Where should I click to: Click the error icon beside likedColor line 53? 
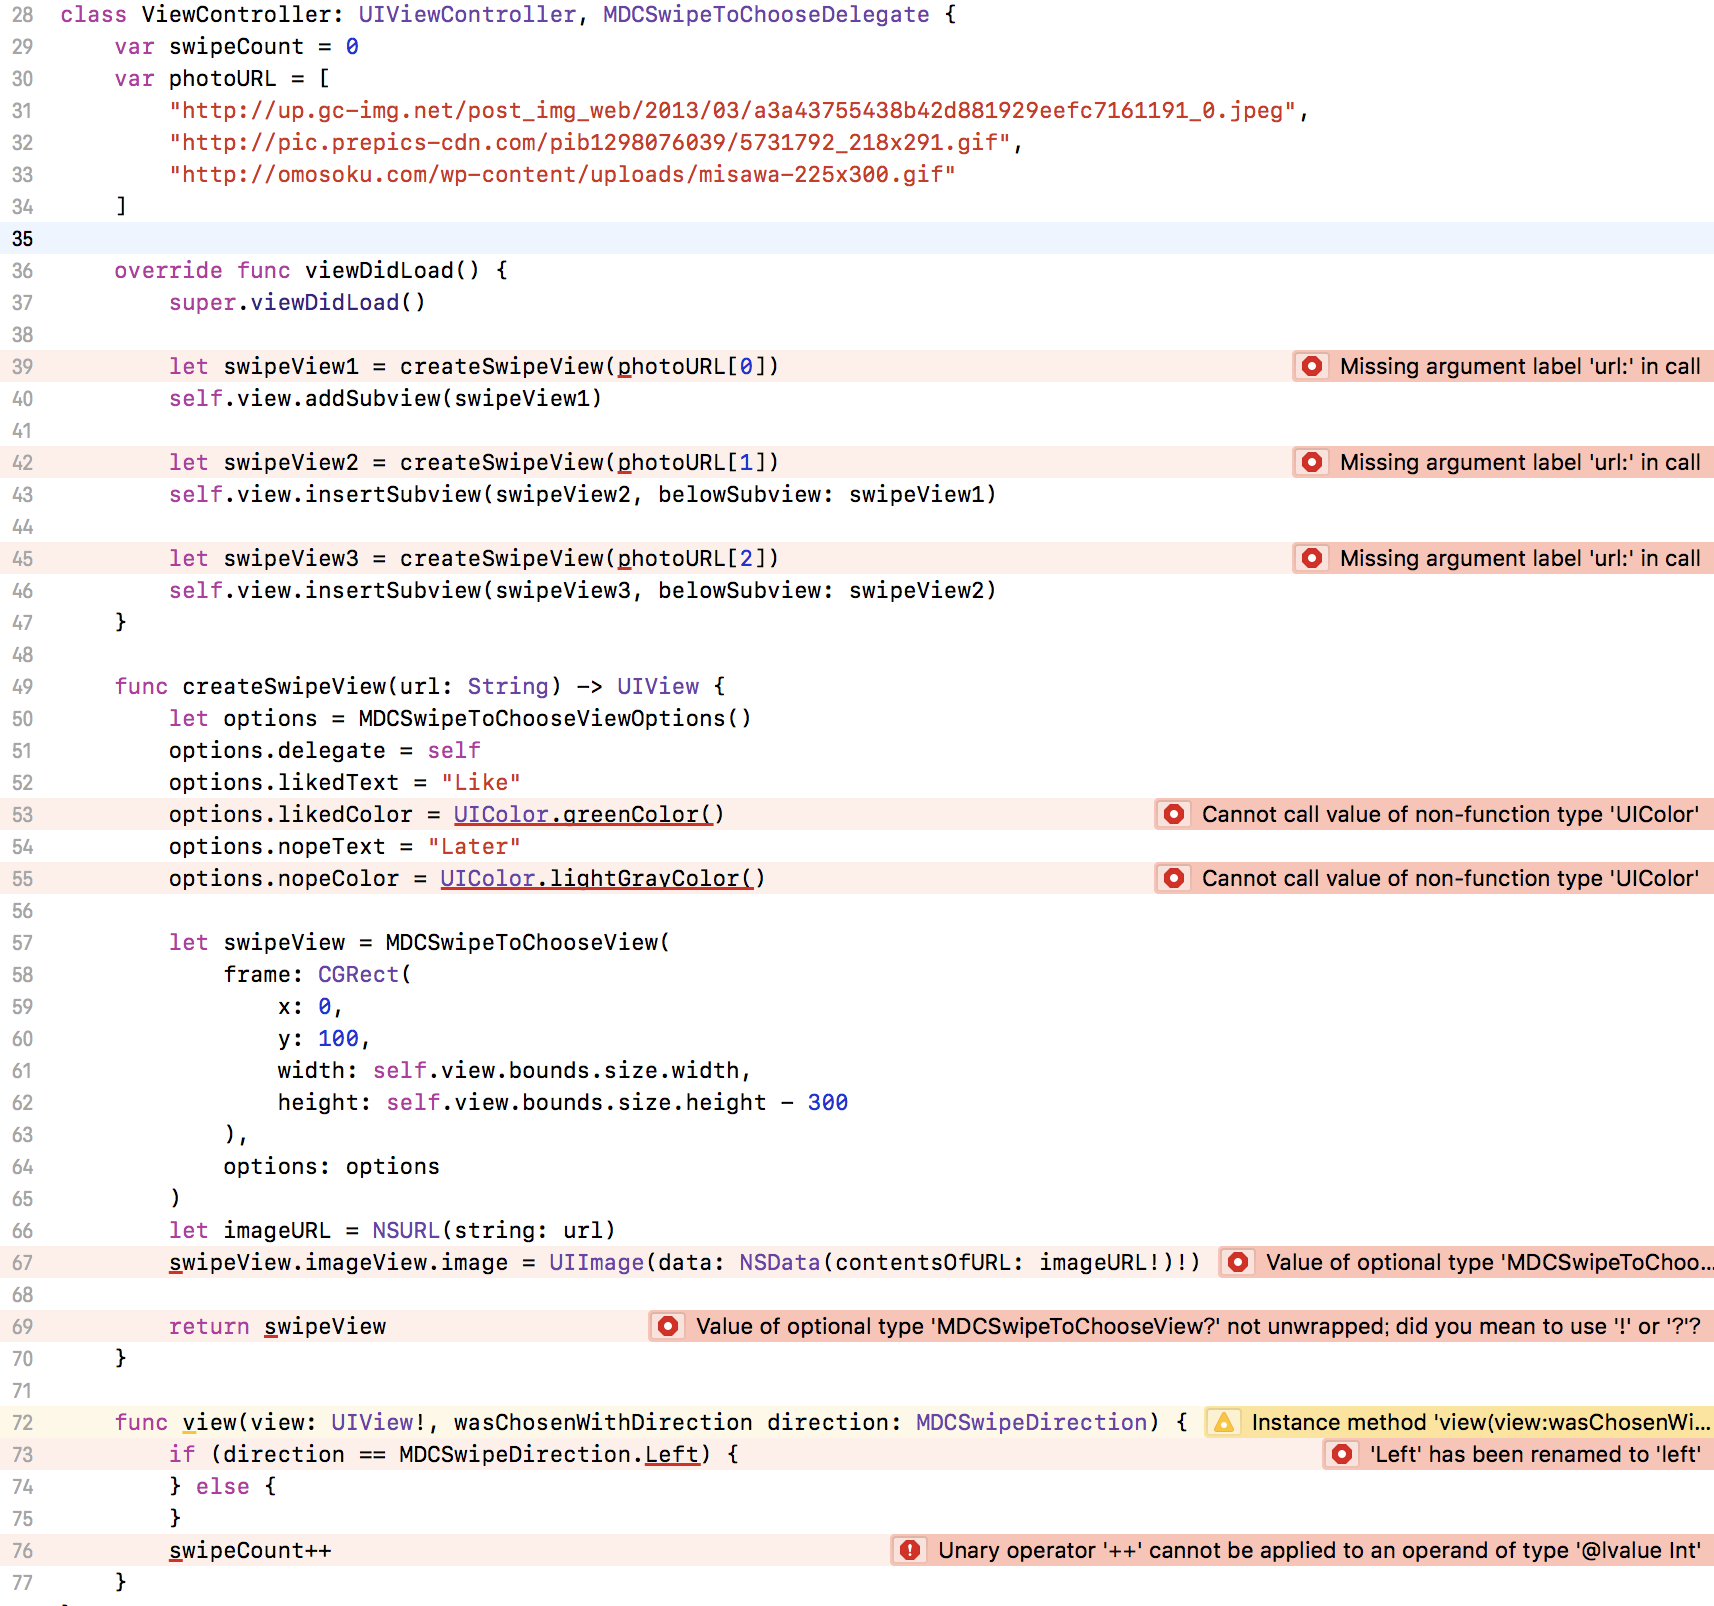coord(1173,814)
